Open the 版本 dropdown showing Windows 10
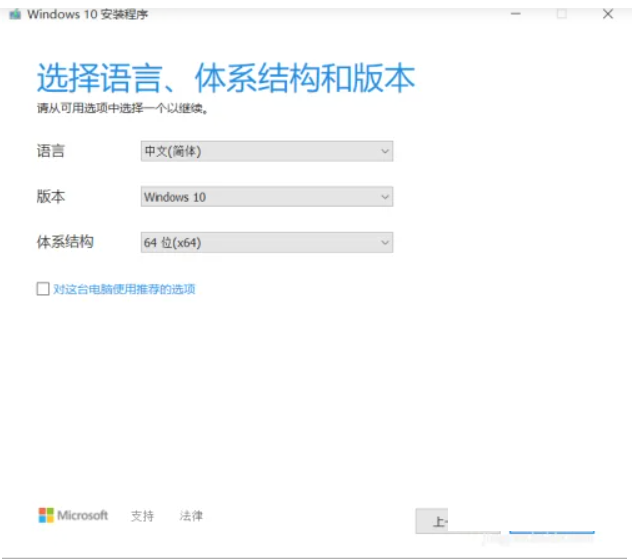The image size is (632, 559). tap(267, 197)
